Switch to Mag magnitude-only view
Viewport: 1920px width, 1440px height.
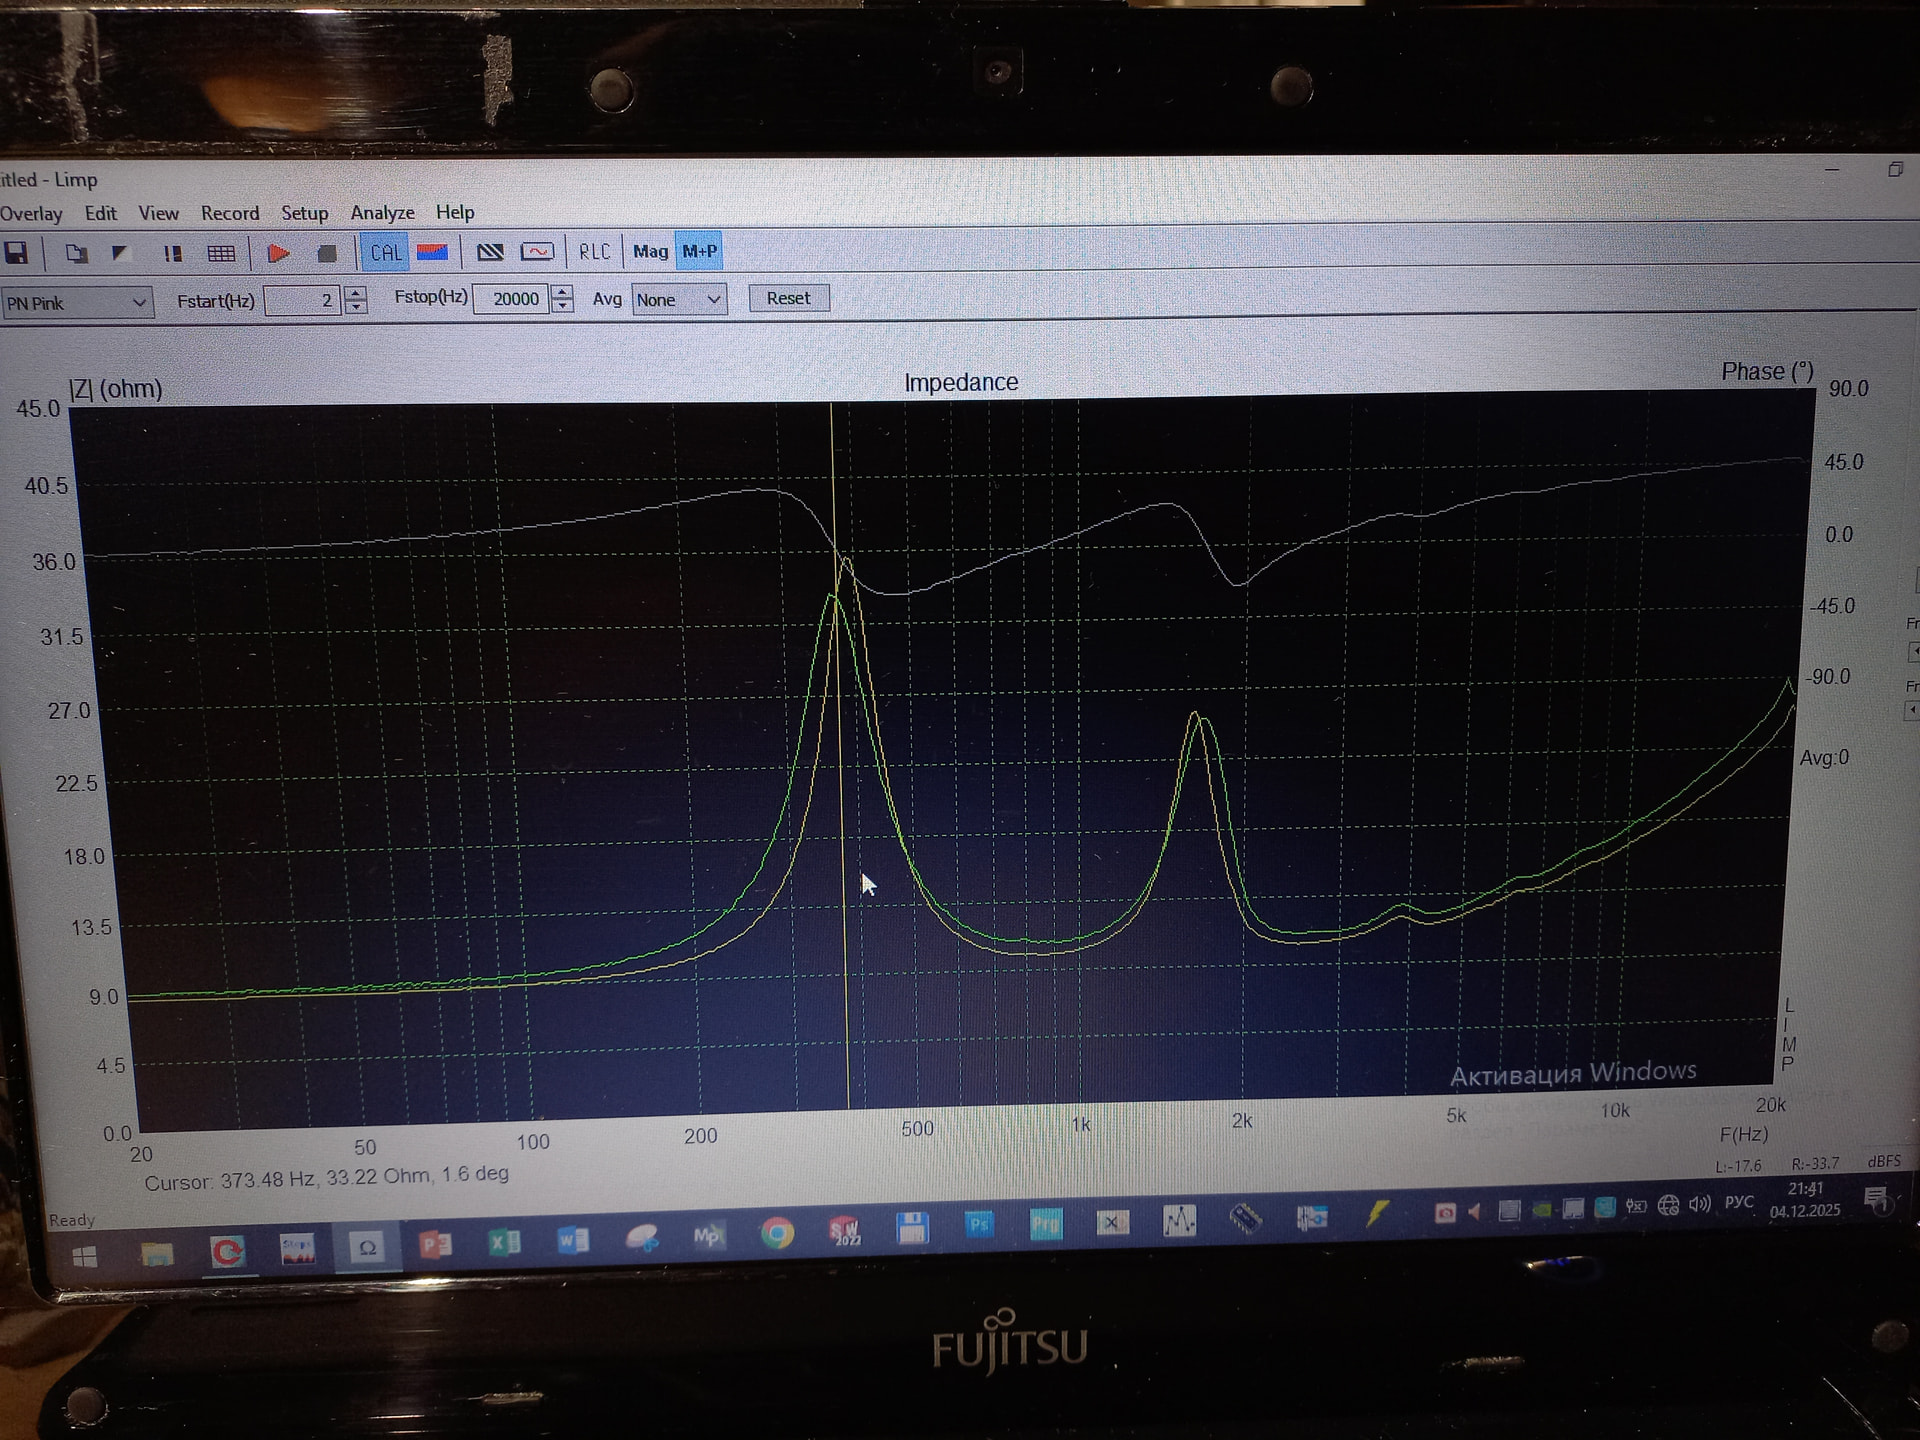[x=650, y=252]
